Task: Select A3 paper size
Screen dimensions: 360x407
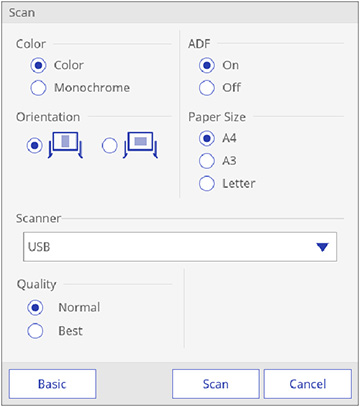Action: [x=207, y=161]
